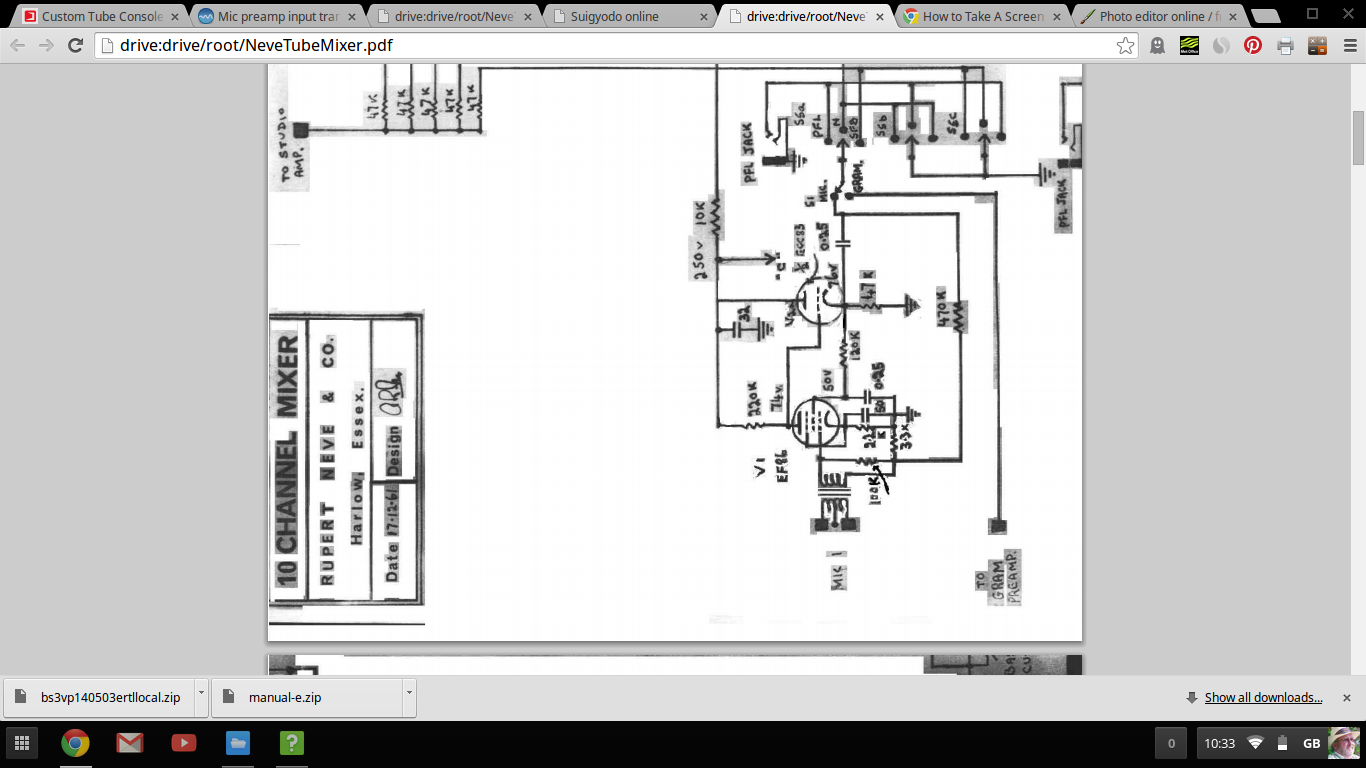This screenshot has height=768, width=1366.
Task: Click the battery status icon
Action: click(1282, 743)
